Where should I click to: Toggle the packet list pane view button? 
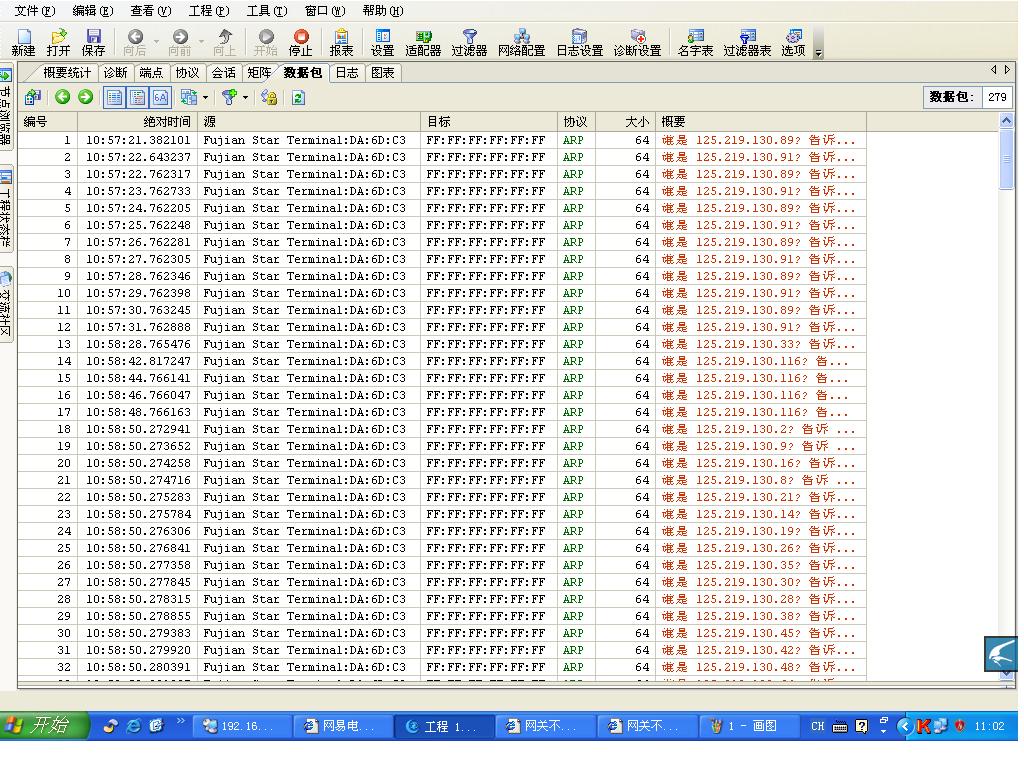[114, 97]
